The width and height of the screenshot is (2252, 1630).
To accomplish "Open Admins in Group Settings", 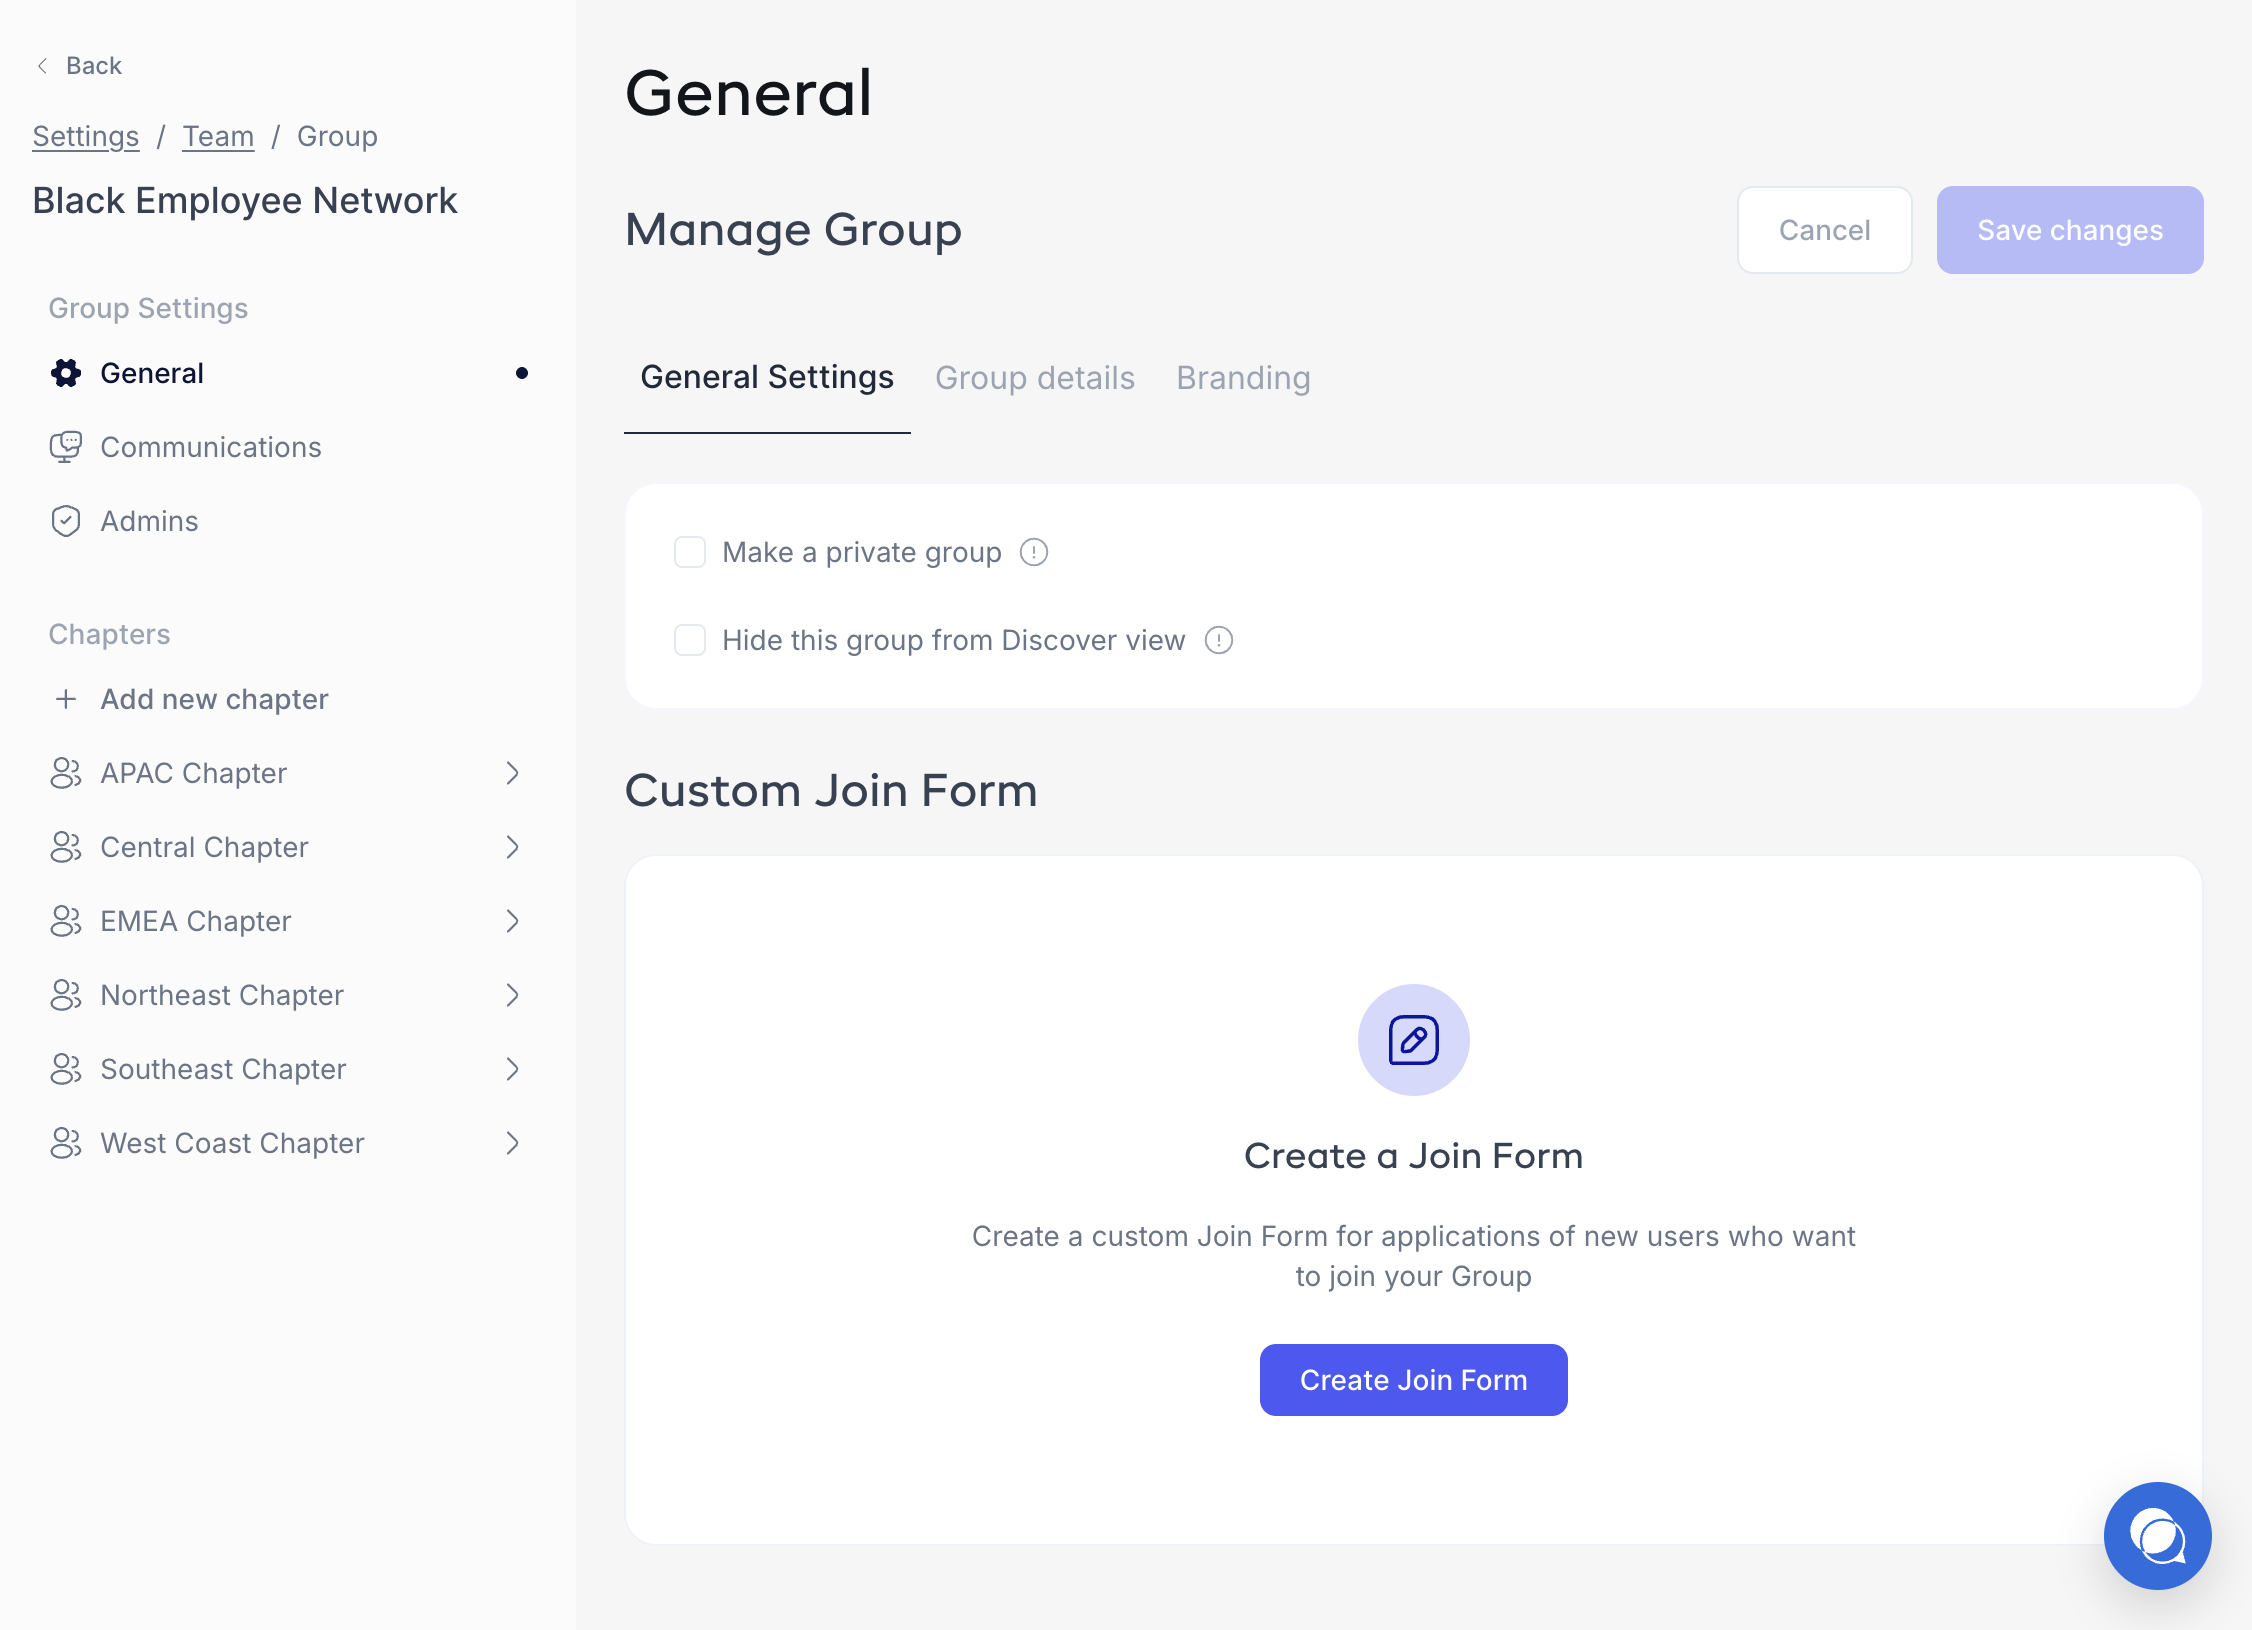I will 288,521.
